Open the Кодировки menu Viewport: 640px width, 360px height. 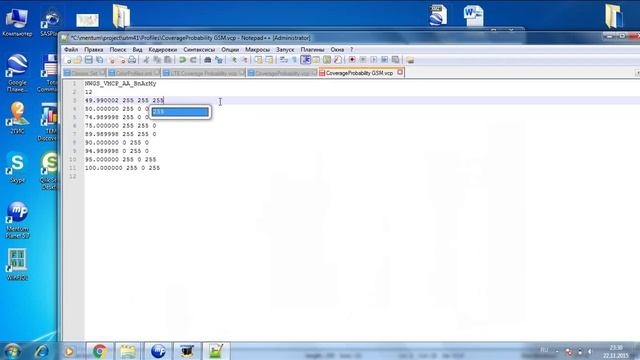tap(162, 49)
